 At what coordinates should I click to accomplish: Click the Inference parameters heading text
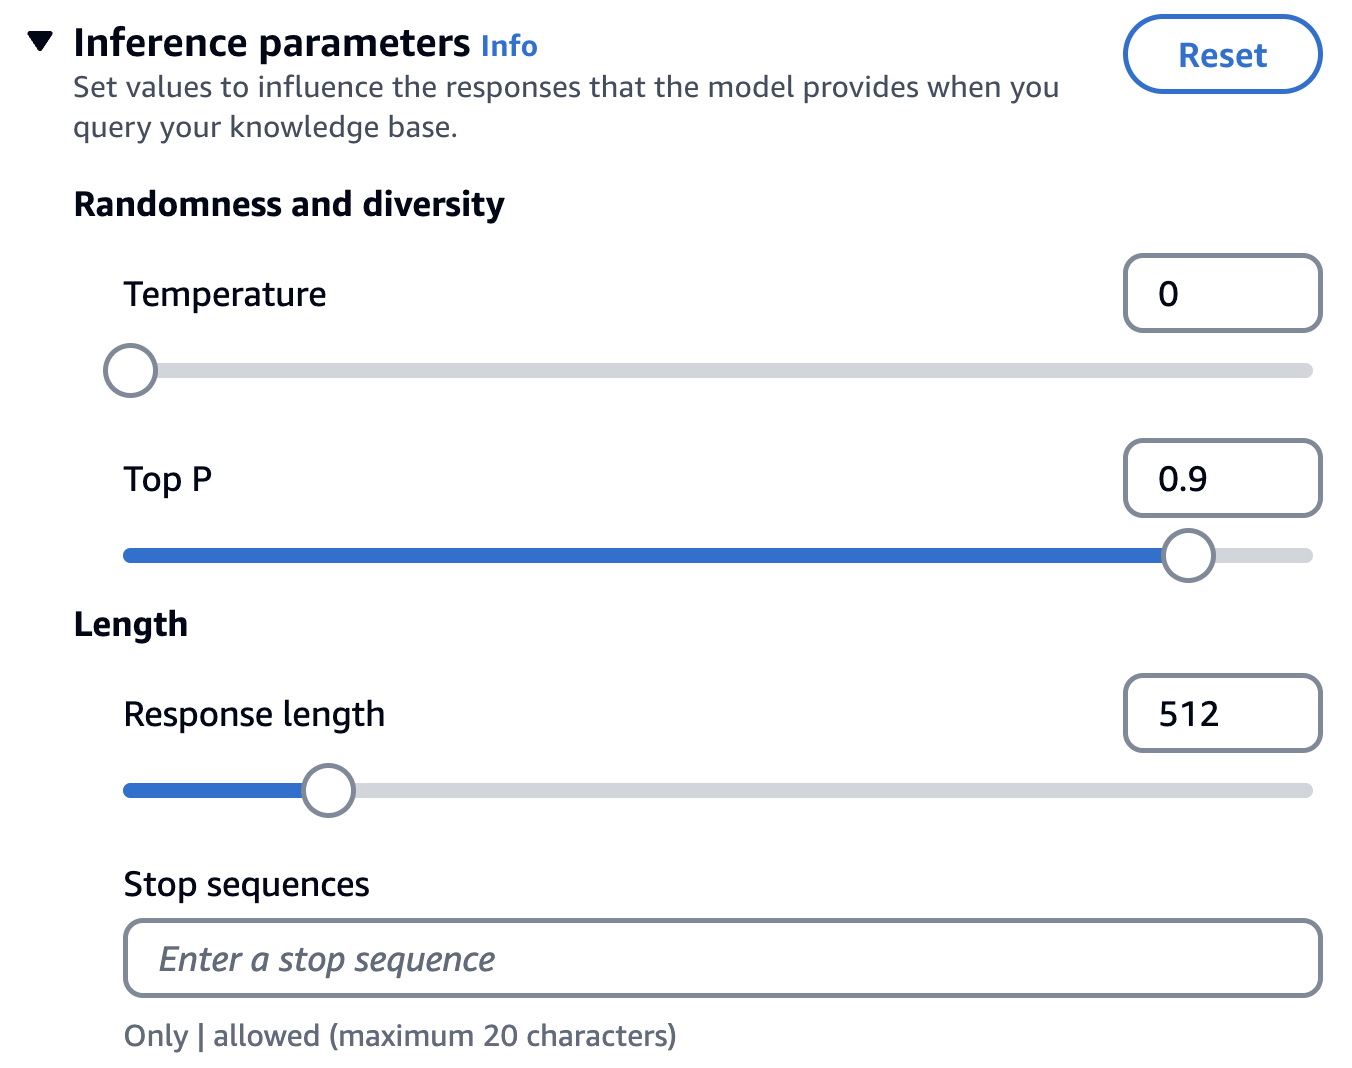click(x=271, y=43)
